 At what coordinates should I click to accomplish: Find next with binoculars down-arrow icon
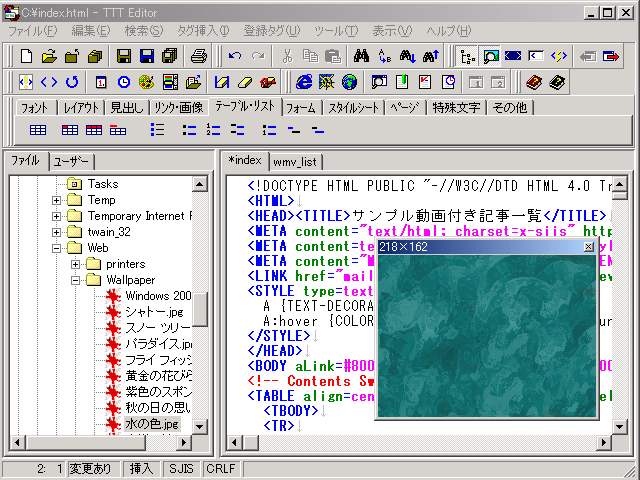[x=407, y=56]
